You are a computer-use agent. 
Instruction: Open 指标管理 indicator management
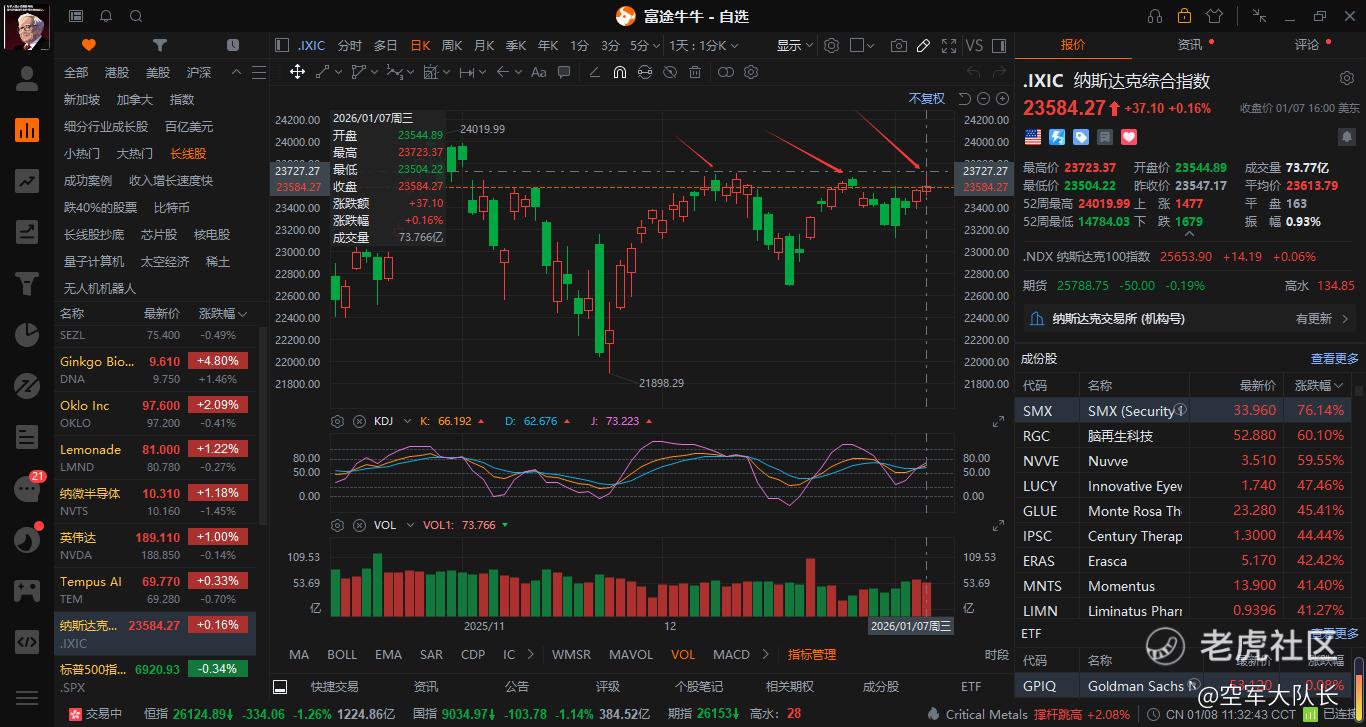pos(812,654)
